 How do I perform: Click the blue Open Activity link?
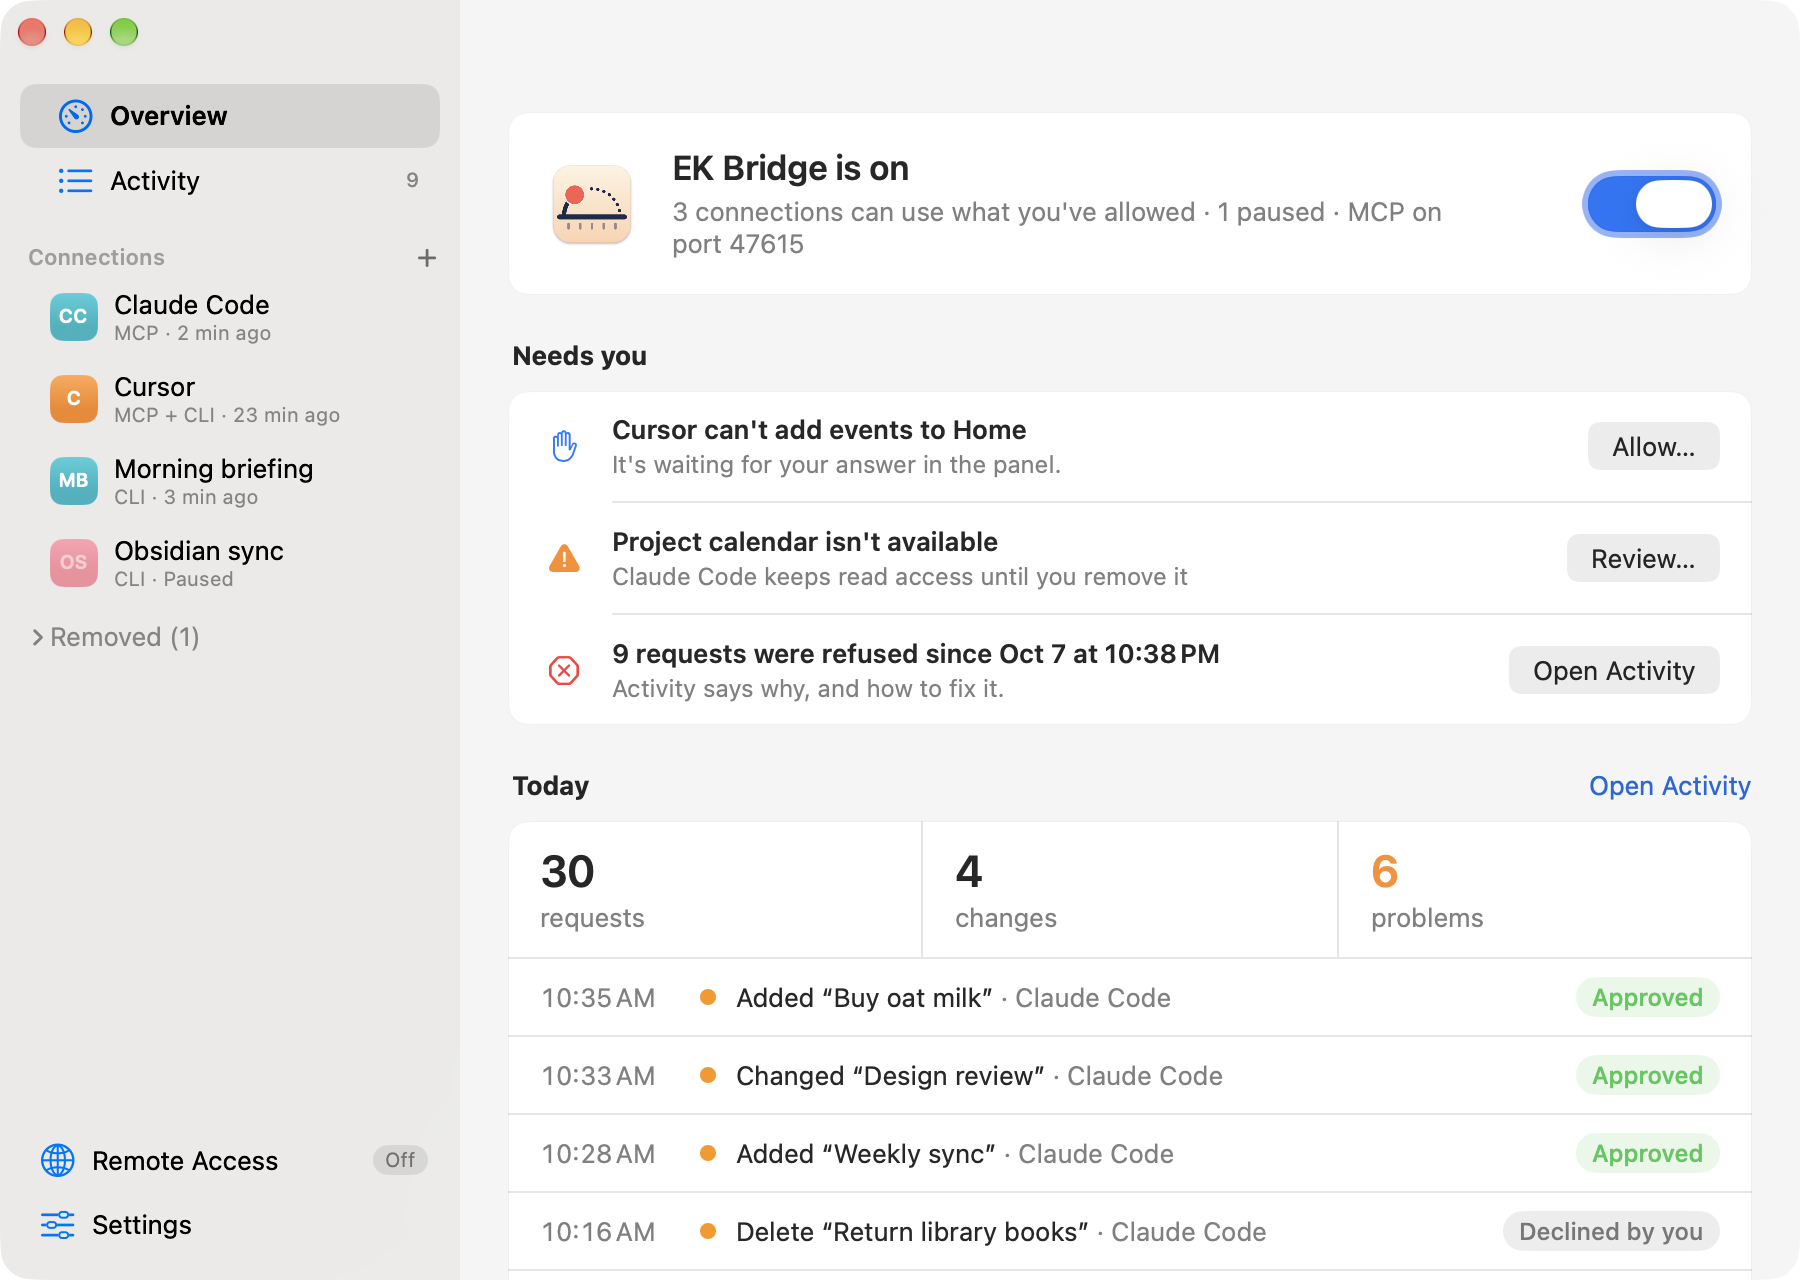point(1670,786)
